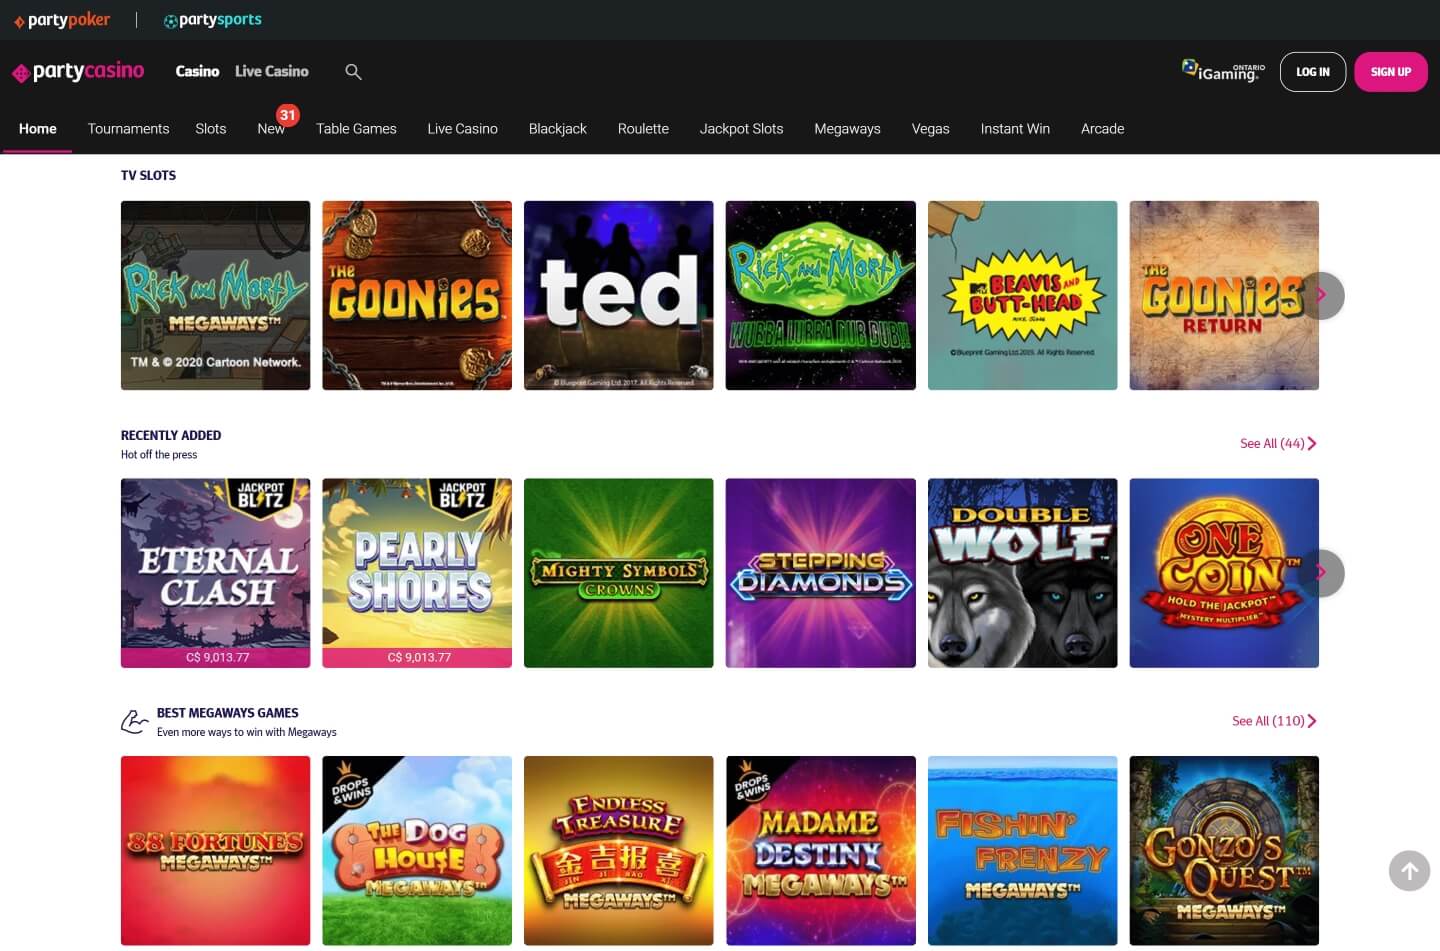Click the LOG IN button

click(1313, 72)
